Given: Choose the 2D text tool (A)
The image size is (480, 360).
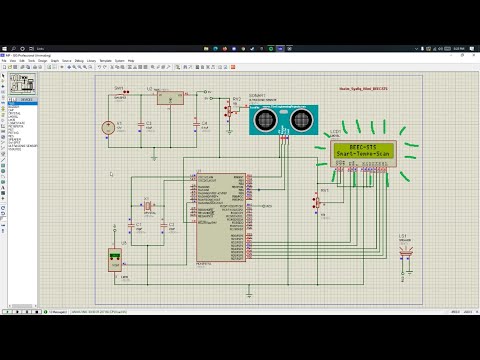Looking at the screenshot, I should click(3, 187).
